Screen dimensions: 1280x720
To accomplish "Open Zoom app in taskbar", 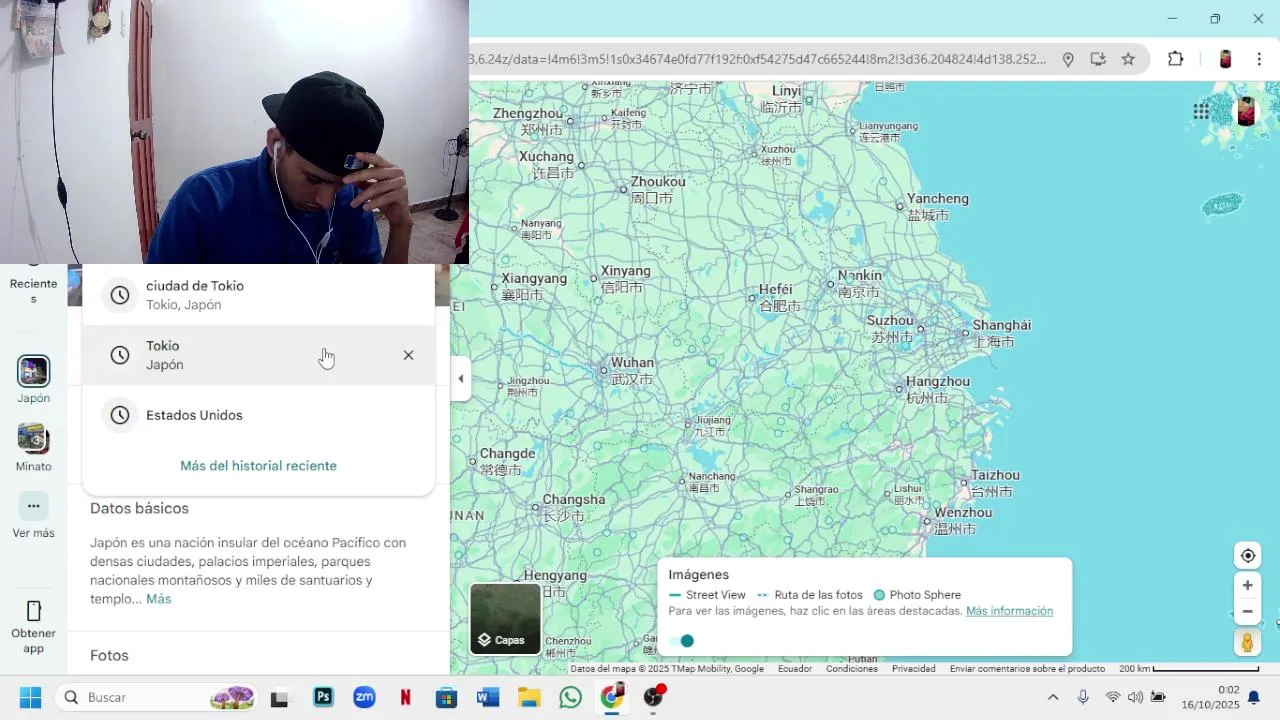I will click(364, 697).
